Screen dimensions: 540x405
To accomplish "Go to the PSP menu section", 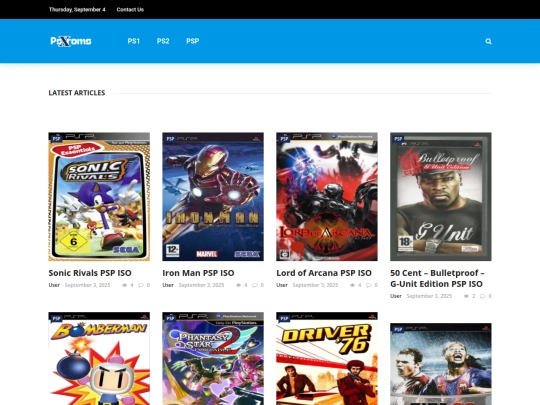I will pos(193,41).
